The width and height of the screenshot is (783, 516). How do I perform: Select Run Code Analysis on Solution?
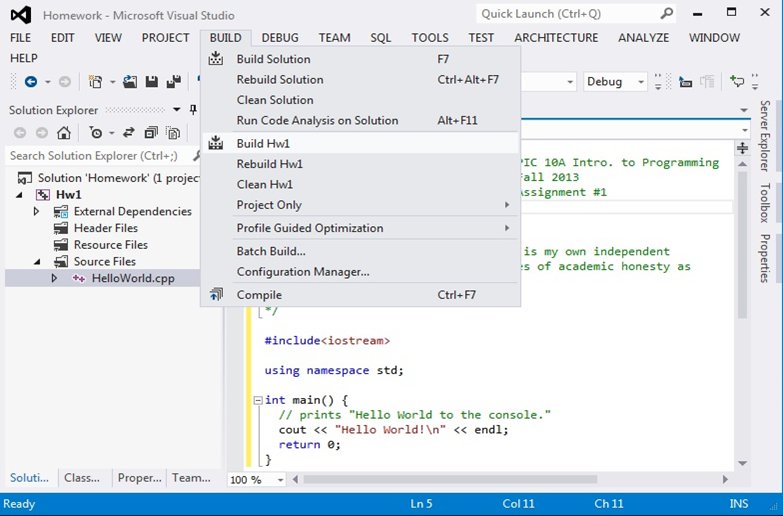pyautogui.click(x=360, y=120)
